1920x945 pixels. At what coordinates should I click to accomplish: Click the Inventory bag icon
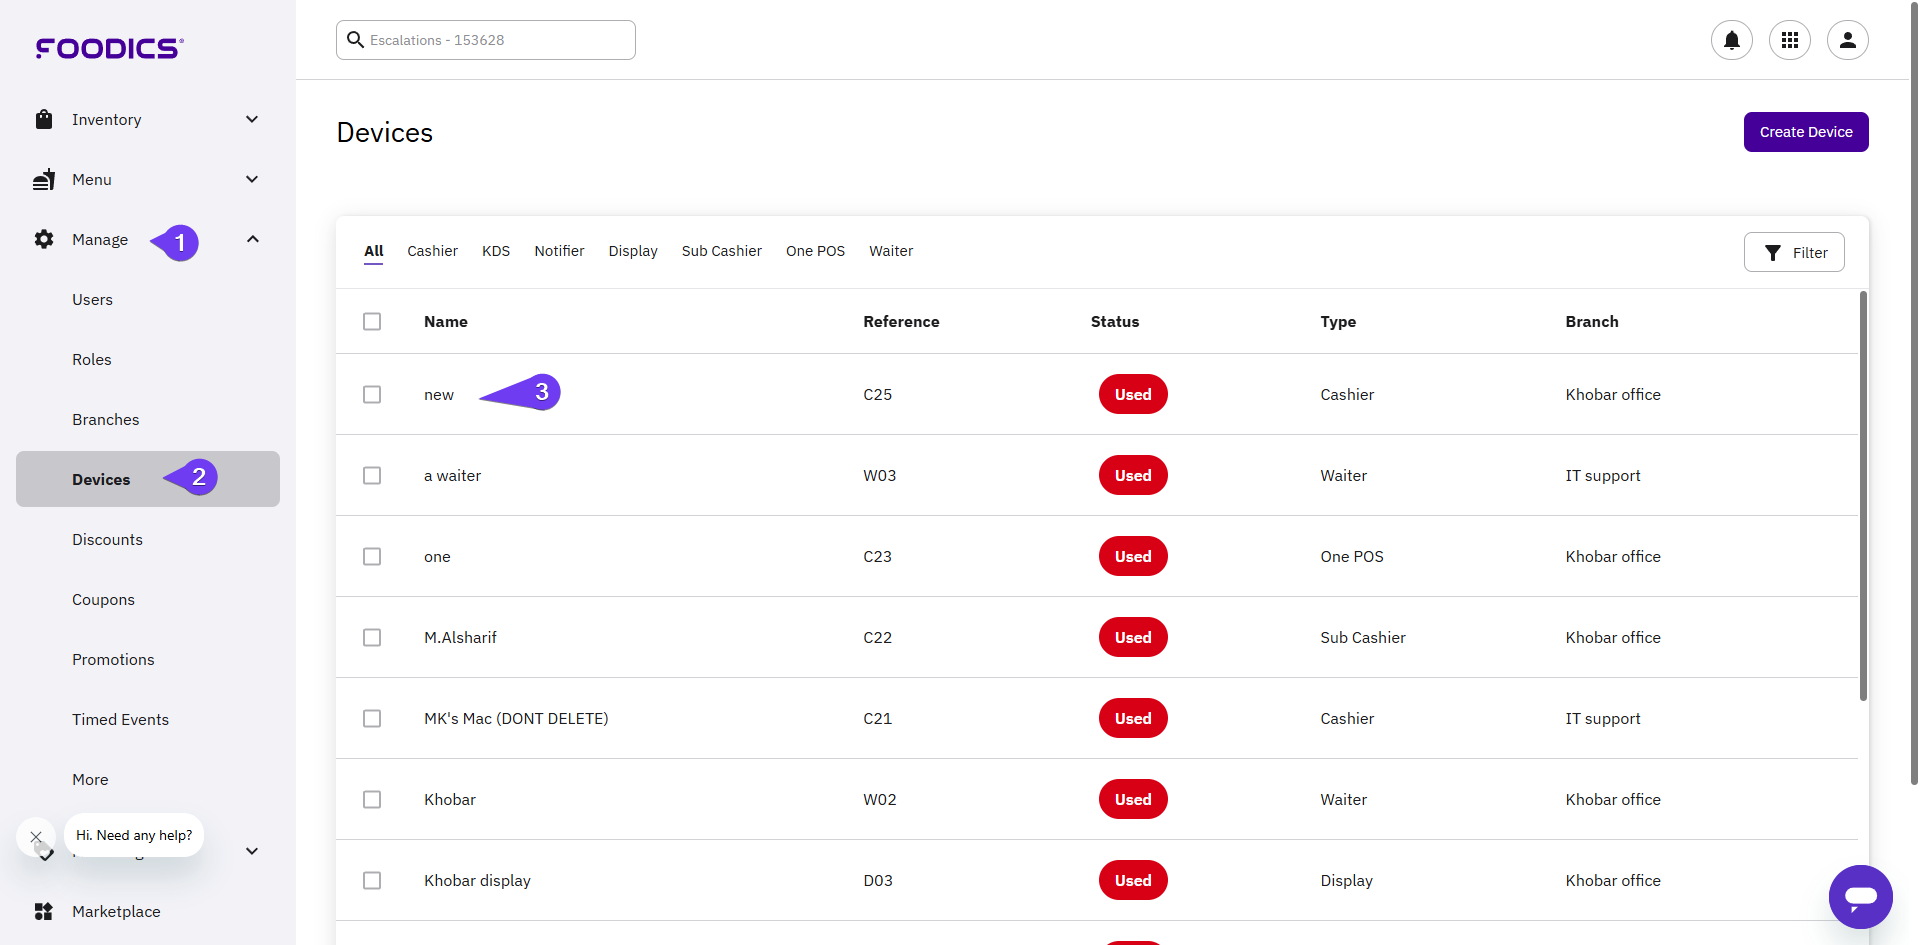pyautogui.click(x=44, y=120)
